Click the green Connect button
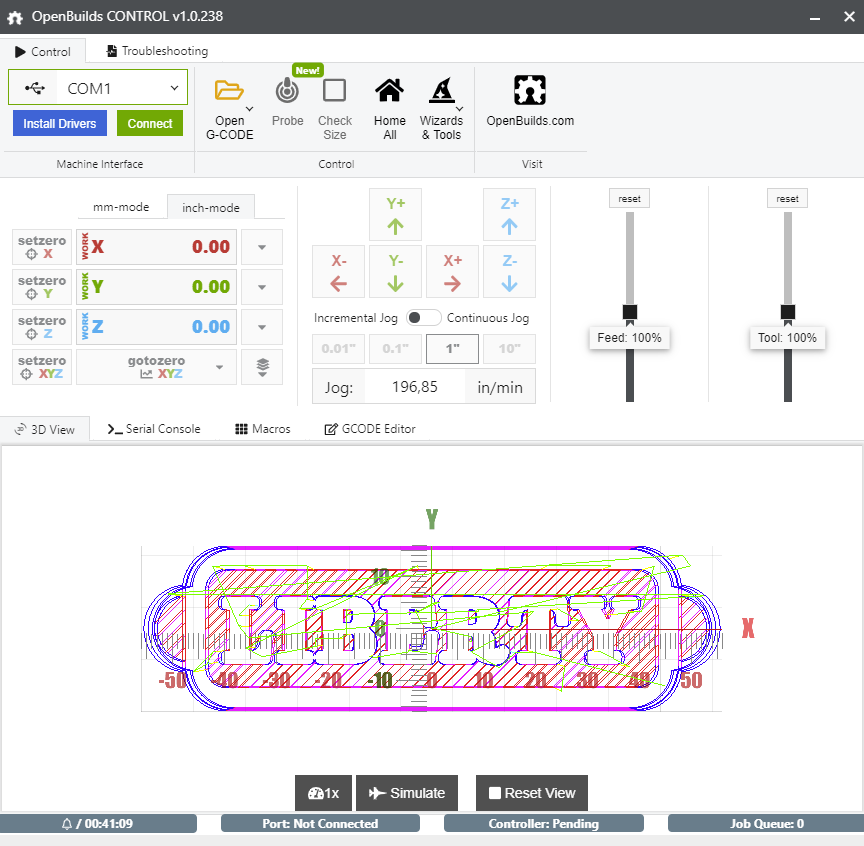The image size is (864, 846). 150,123
